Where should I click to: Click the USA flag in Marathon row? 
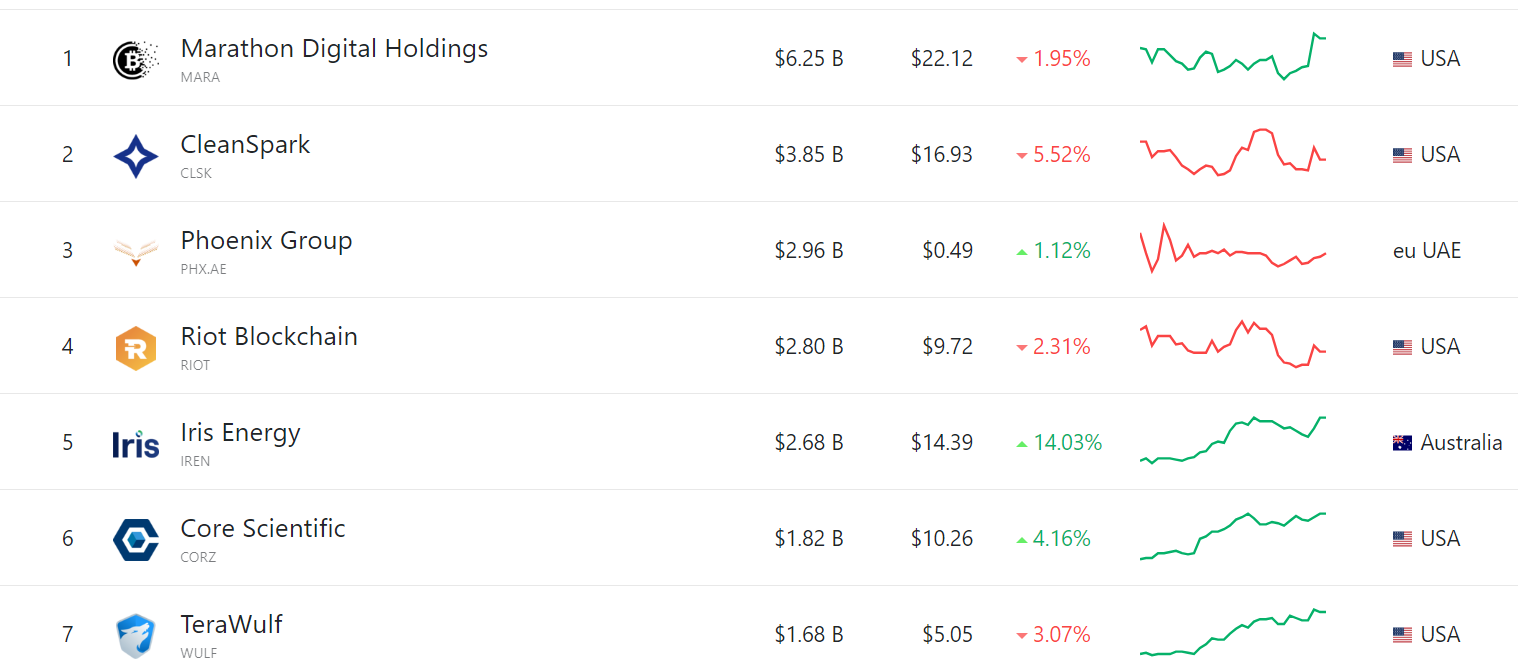coord(1402,59)
